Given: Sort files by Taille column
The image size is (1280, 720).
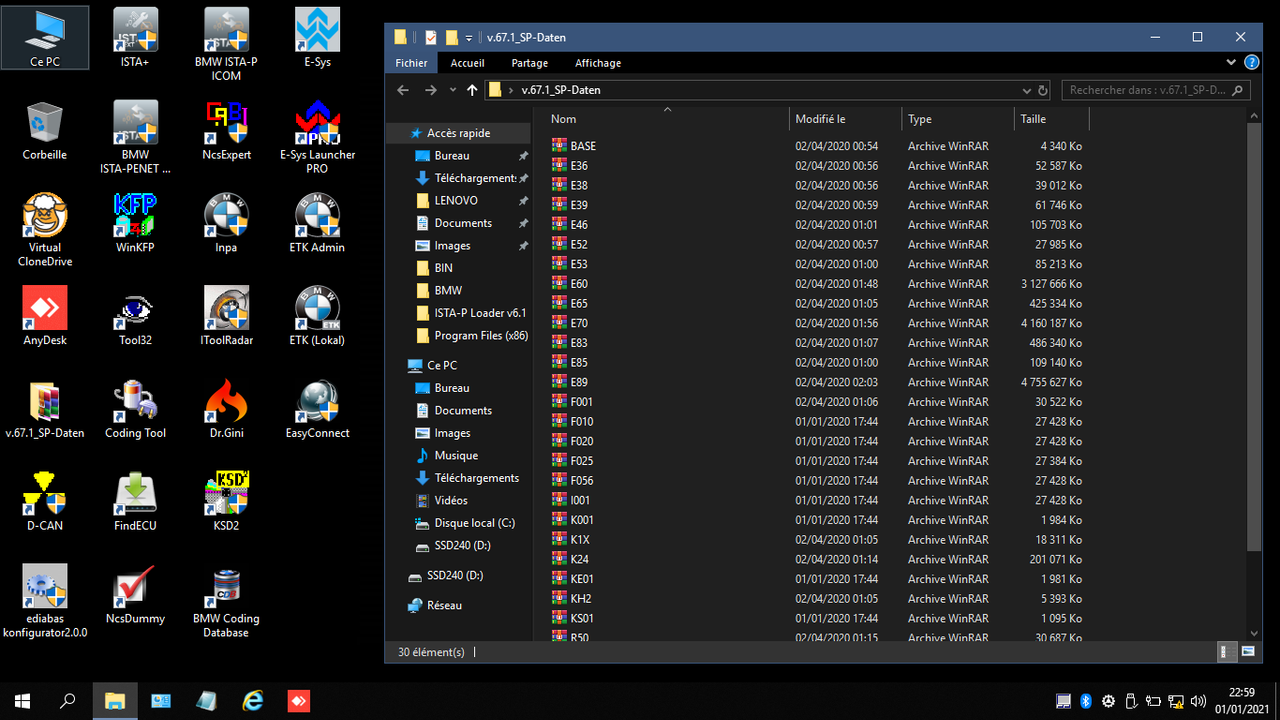Looking at the screenshot, I should pyautogui.click(x=1052, y=119).
